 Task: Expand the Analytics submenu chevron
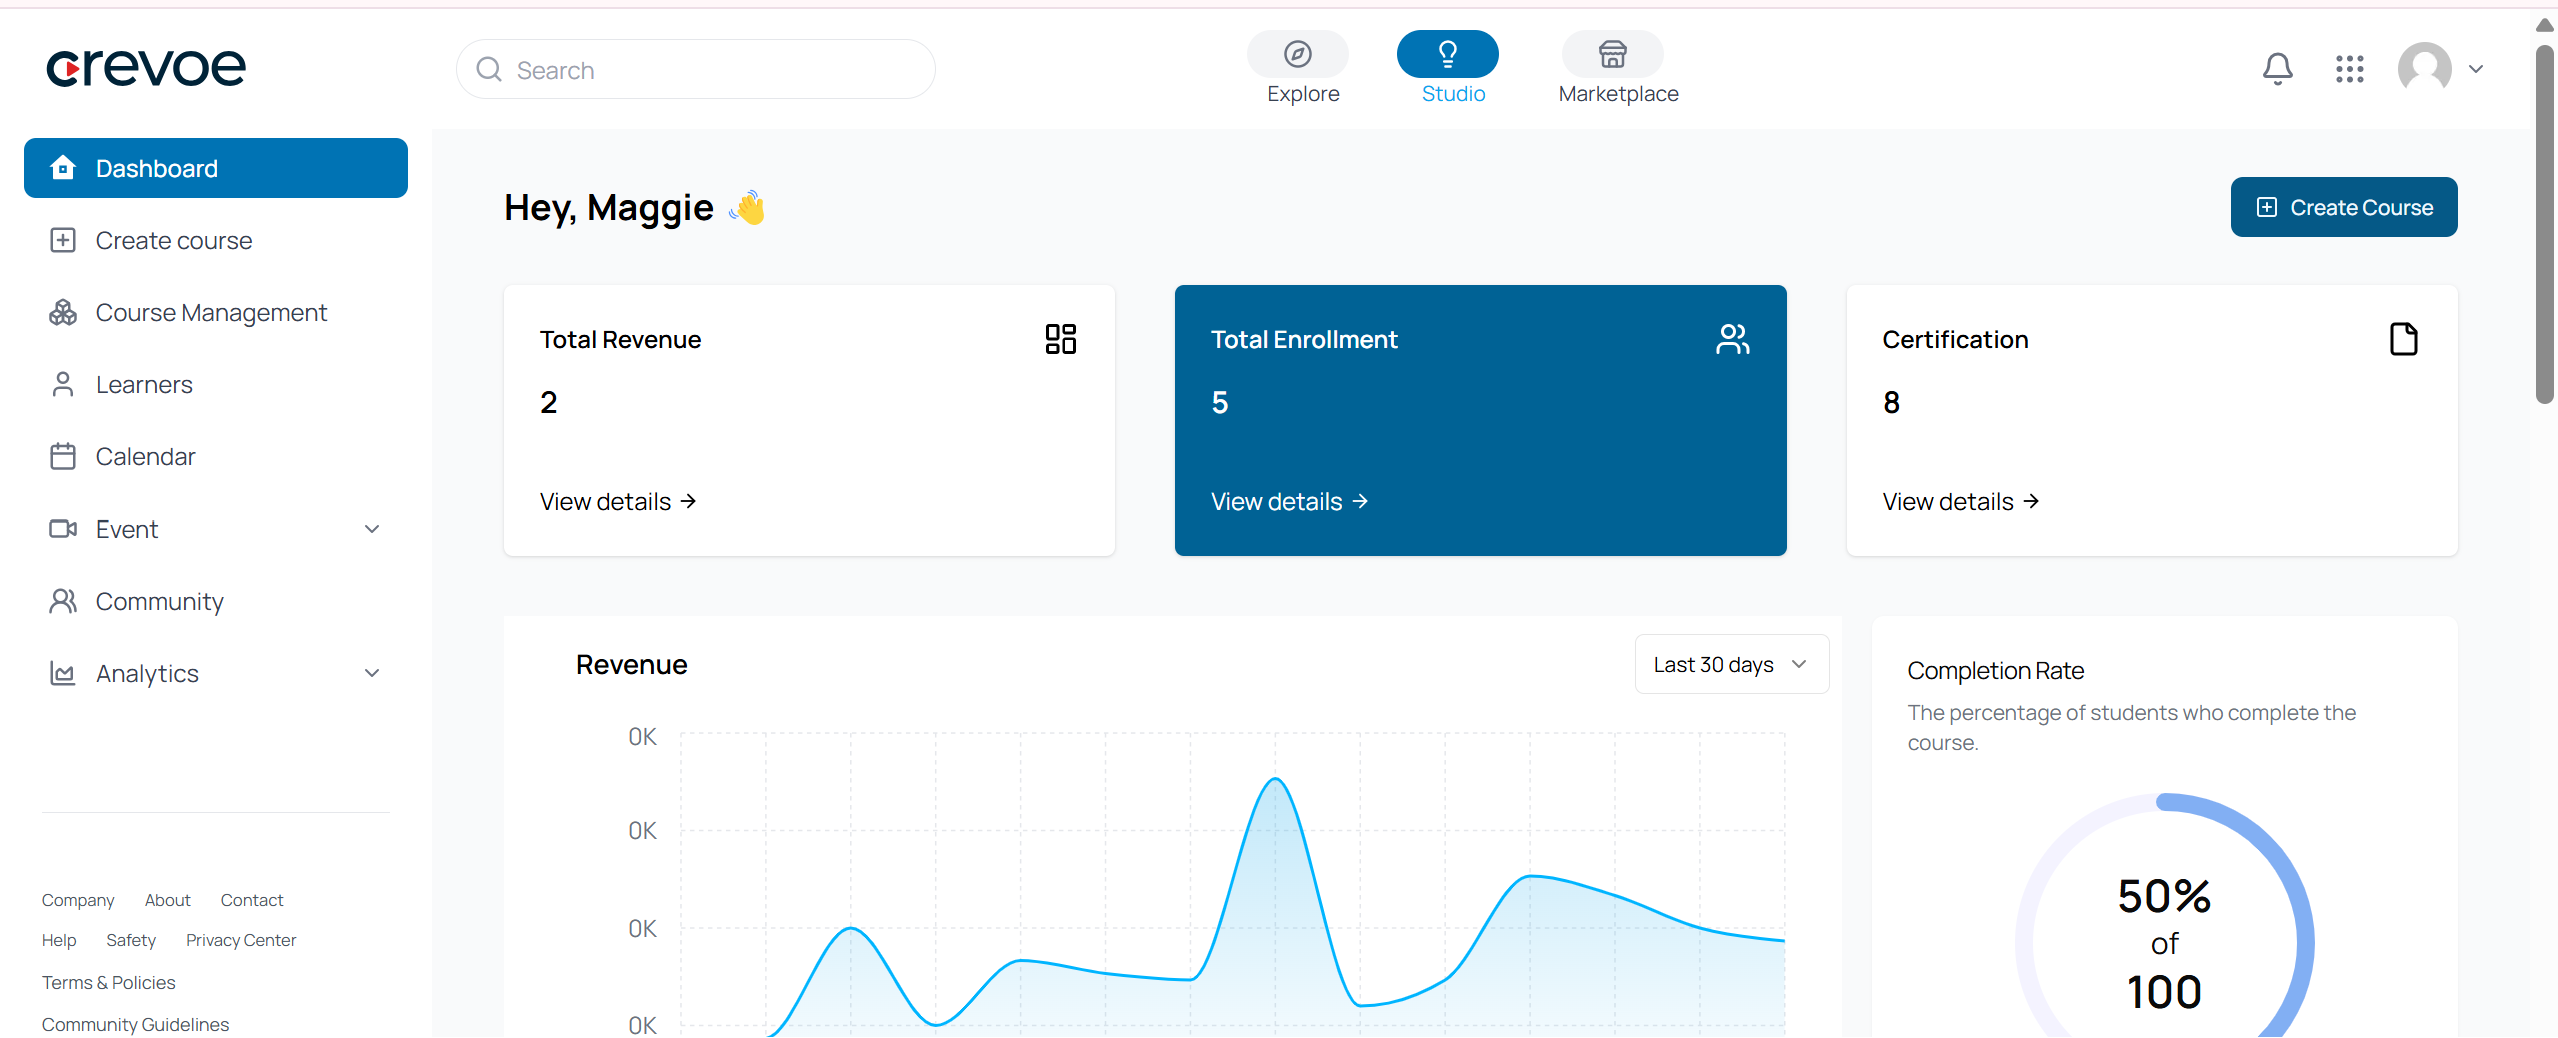tap(372, 673)
